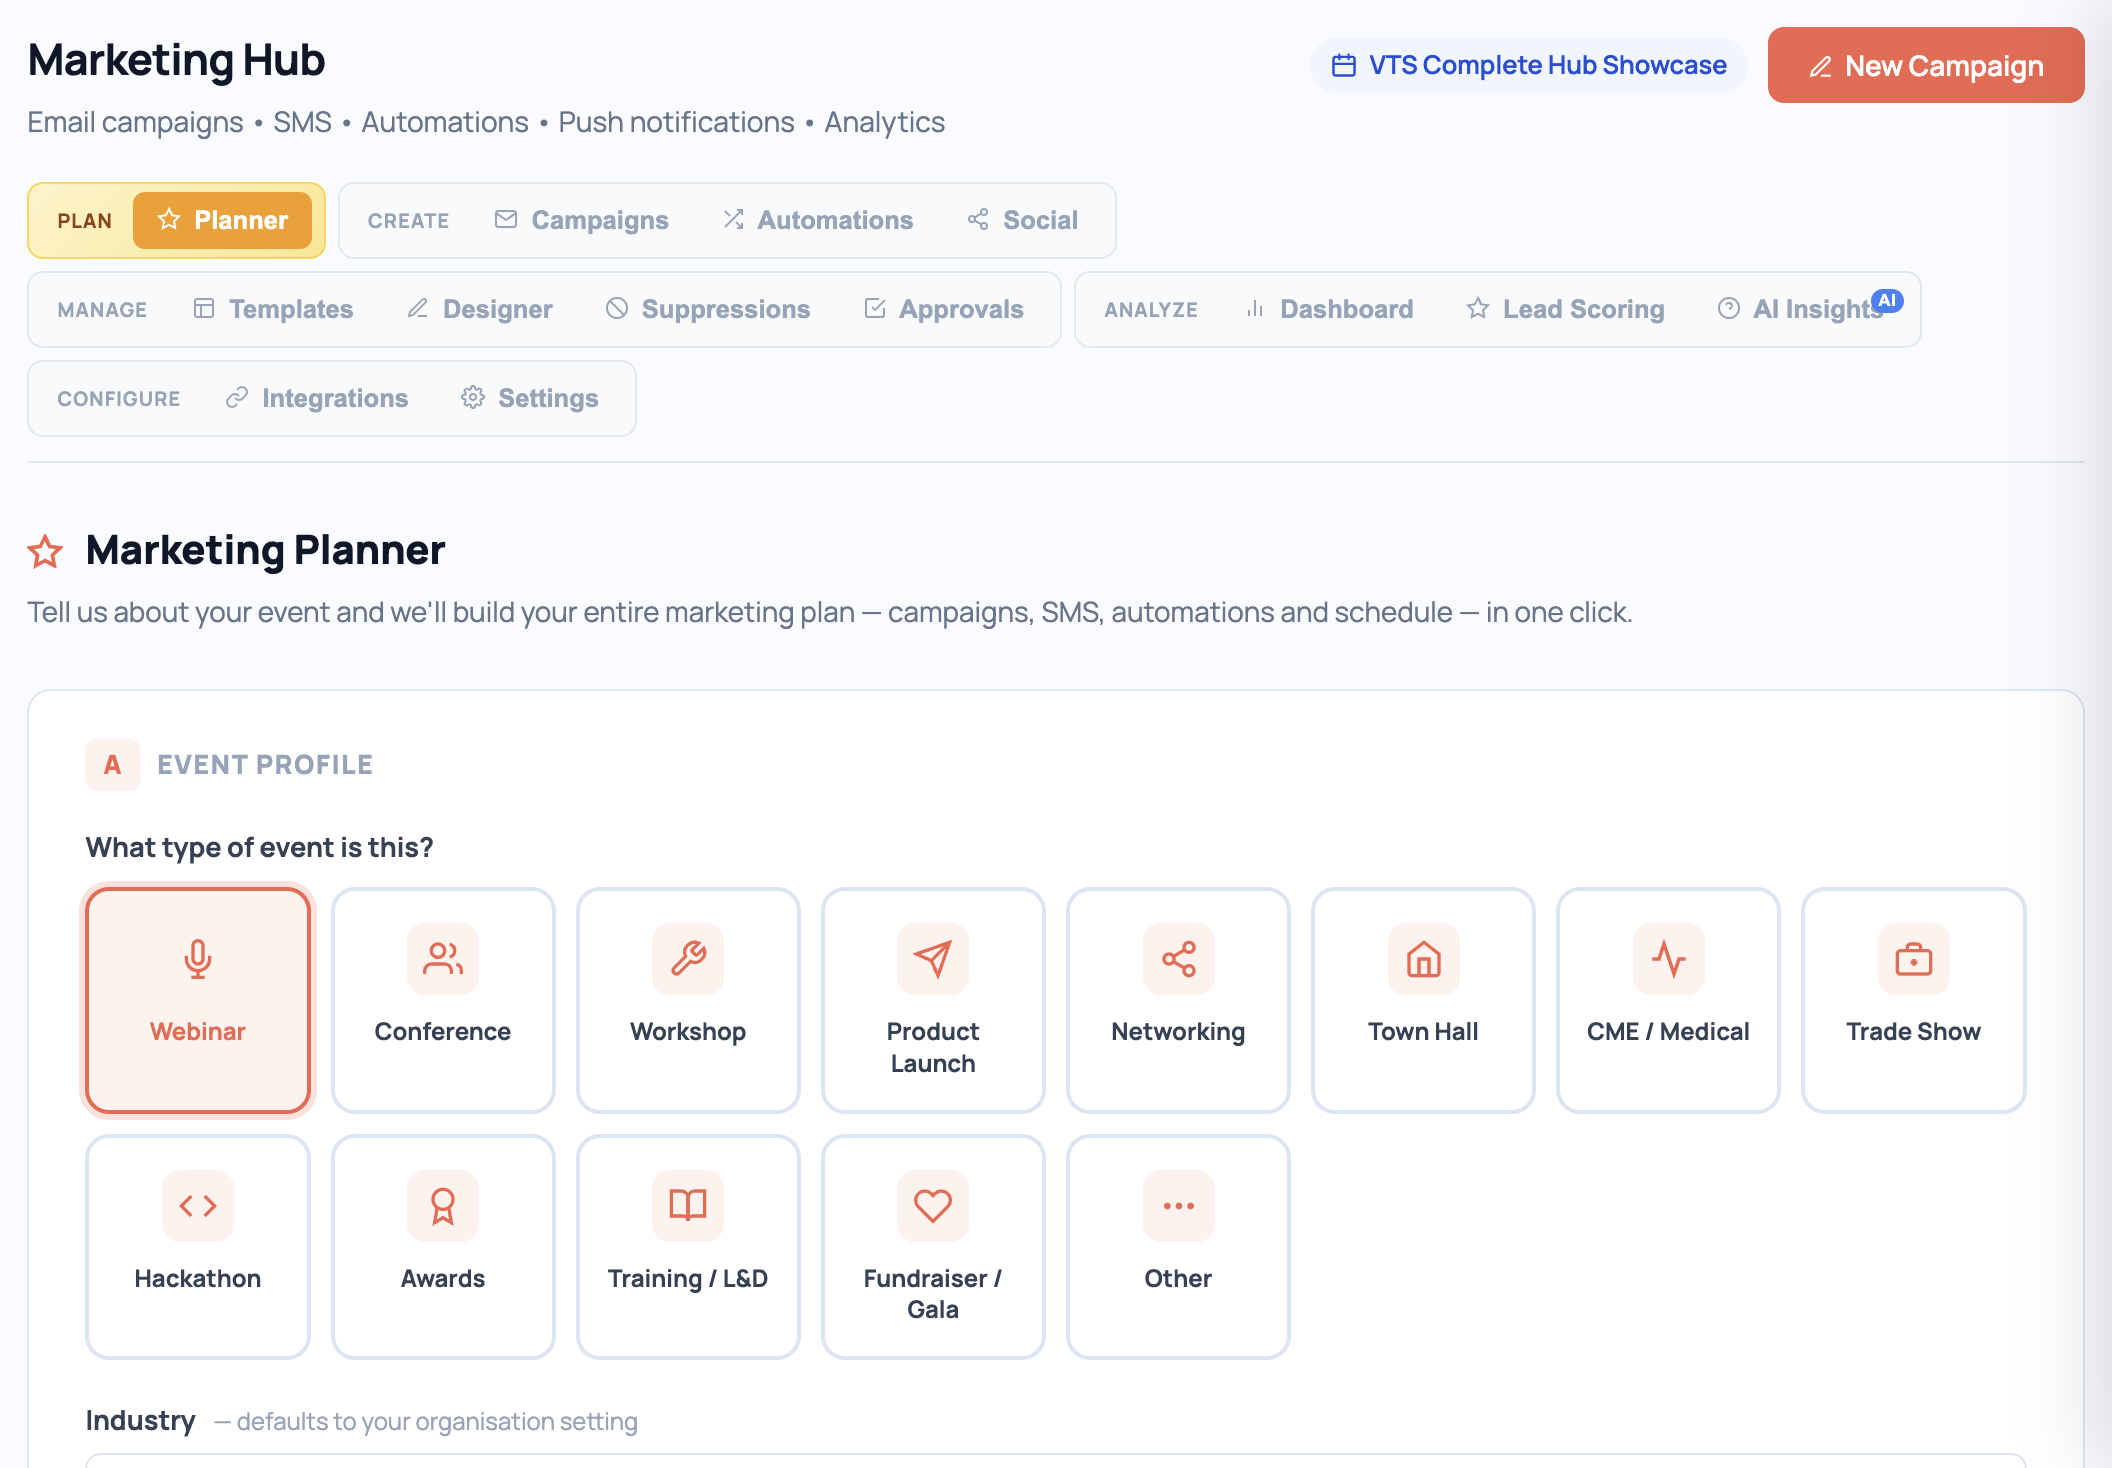The image size is (2112, 1468).
Task: Click the New Campaign button
Action: click(x=1926, y=65)
